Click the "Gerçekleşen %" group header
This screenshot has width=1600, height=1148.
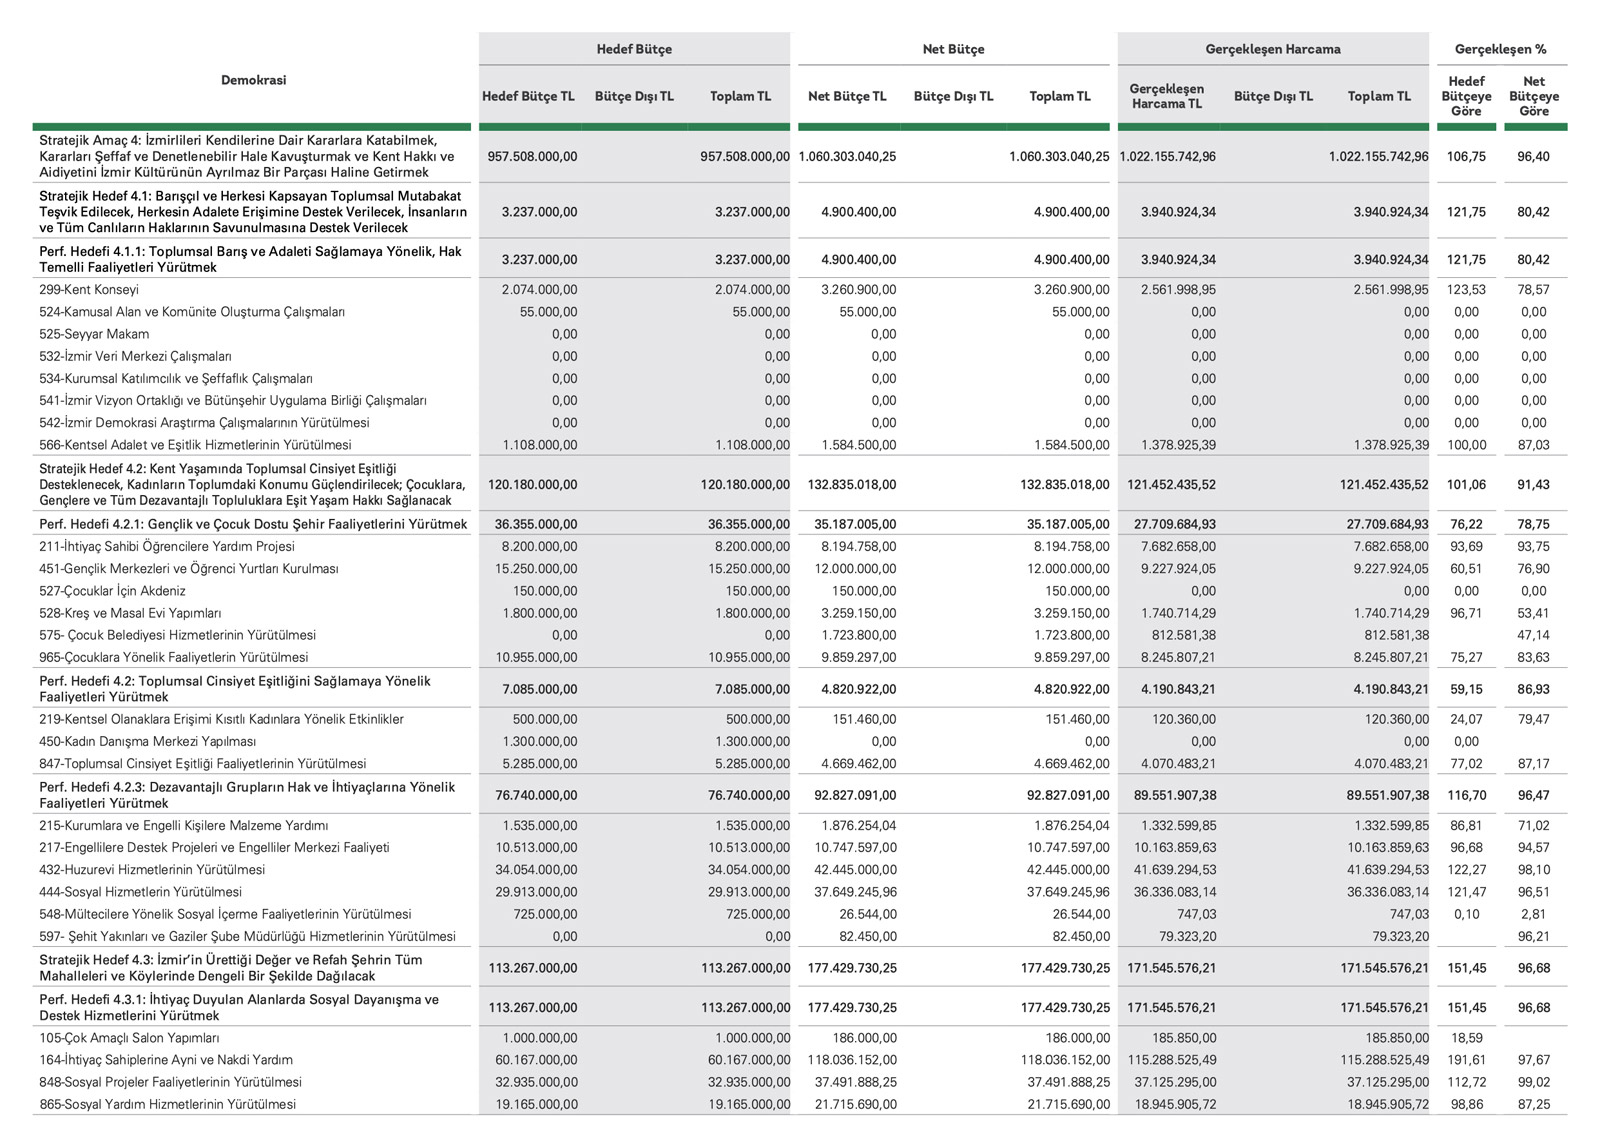[1500, 49]
